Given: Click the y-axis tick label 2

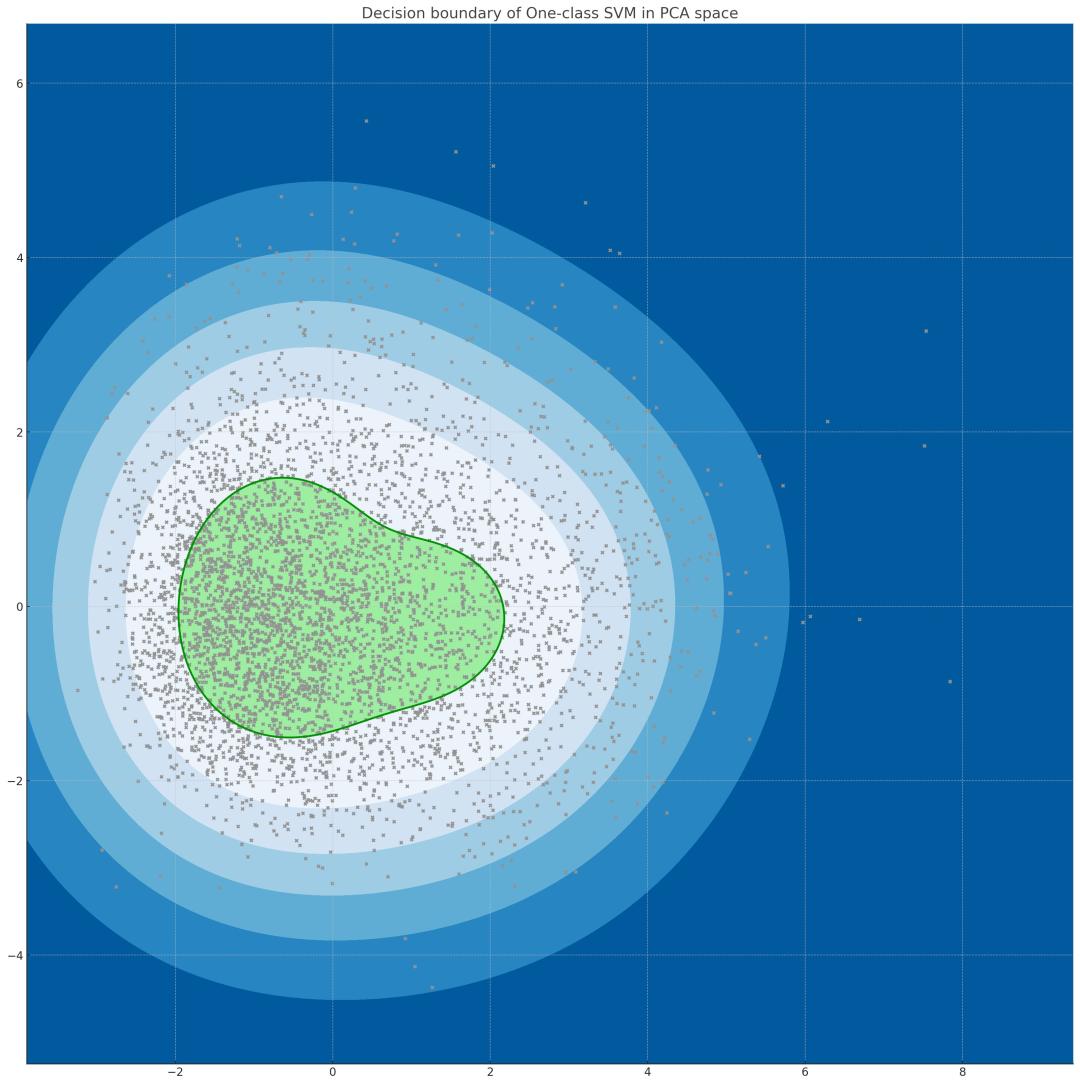Looking at the screenshot, I should 19,432.
